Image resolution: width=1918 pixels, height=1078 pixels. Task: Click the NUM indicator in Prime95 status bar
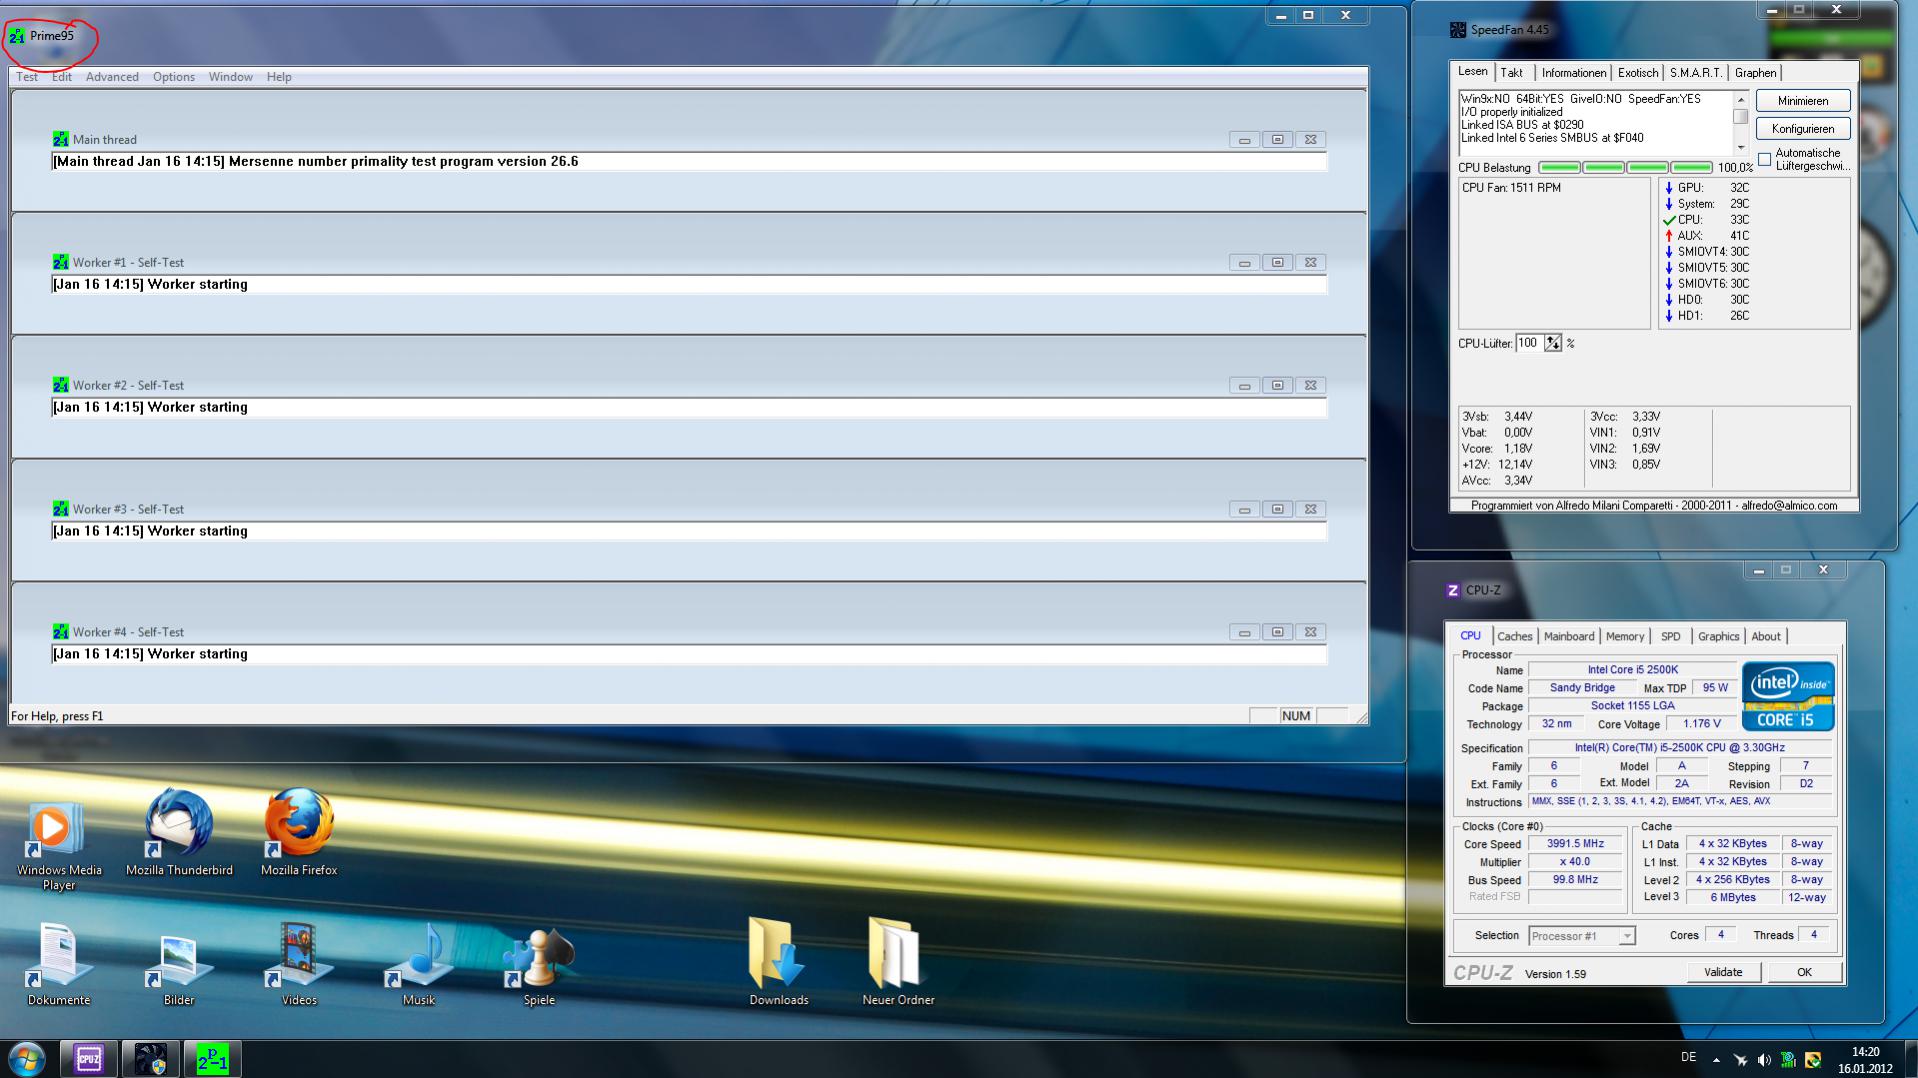[1296, 716]
